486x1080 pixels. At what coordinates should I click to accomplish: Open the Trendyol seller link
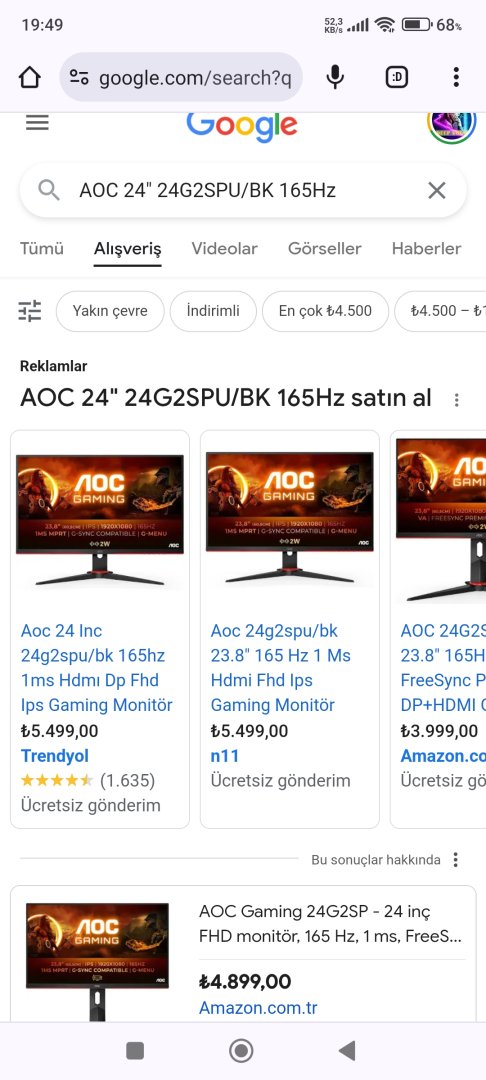55,756
